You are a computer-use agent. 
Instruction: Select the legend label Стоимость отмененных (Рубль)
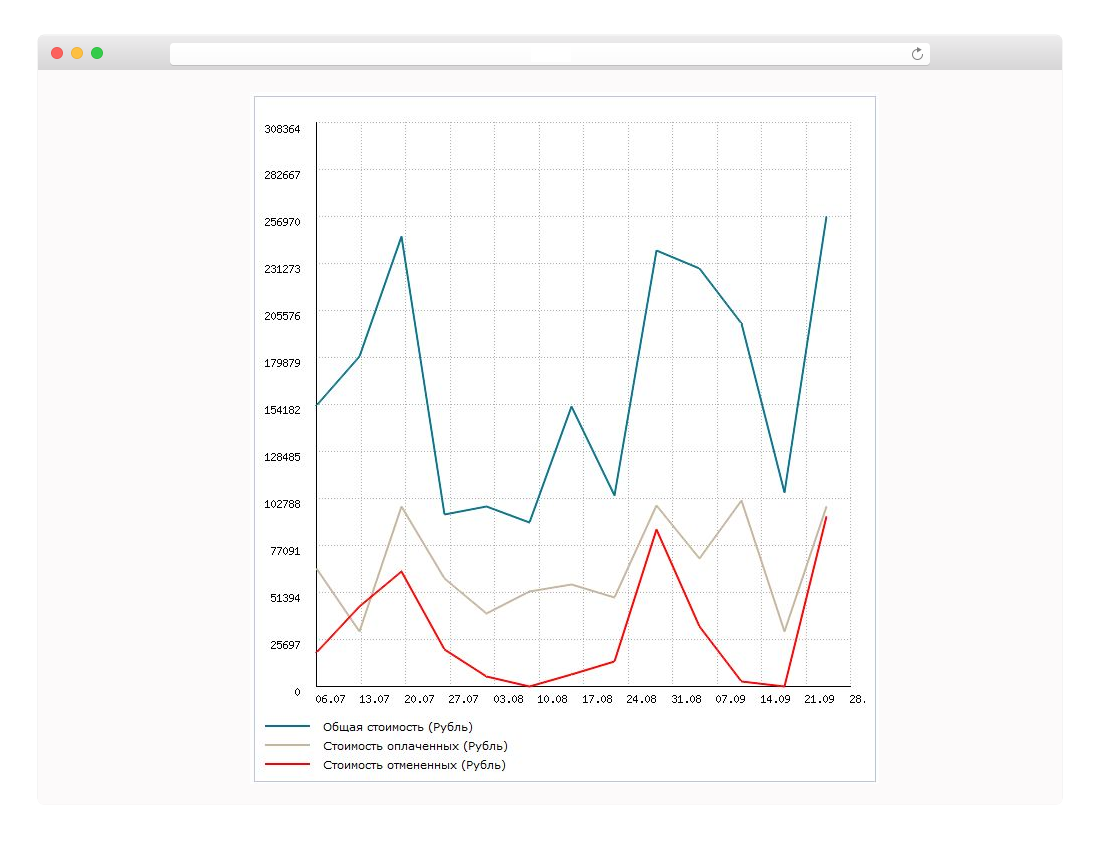(x=414, y=765)
